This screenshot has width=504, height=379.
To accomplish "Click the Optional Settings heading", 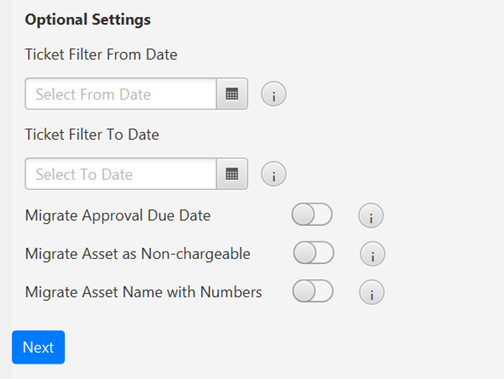I will [88, 19].
